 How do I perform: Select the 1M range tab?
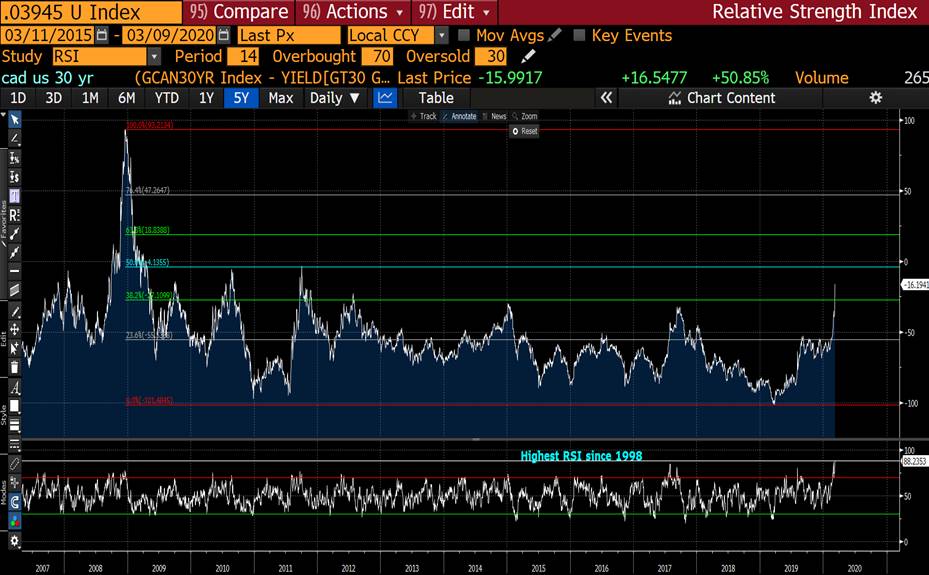point(90,98)
